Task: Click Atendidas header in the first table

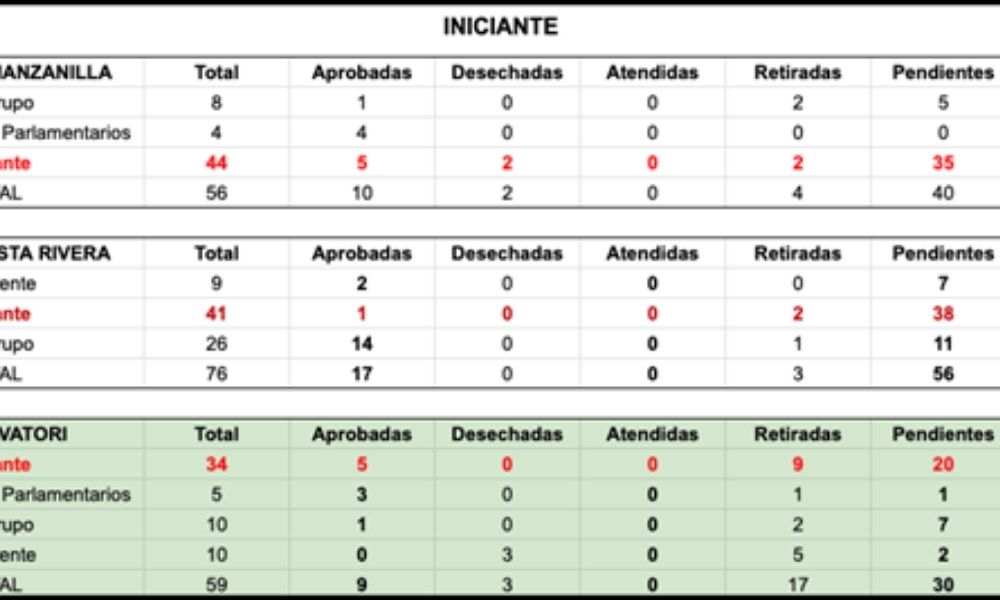Action: pos(652,73)
